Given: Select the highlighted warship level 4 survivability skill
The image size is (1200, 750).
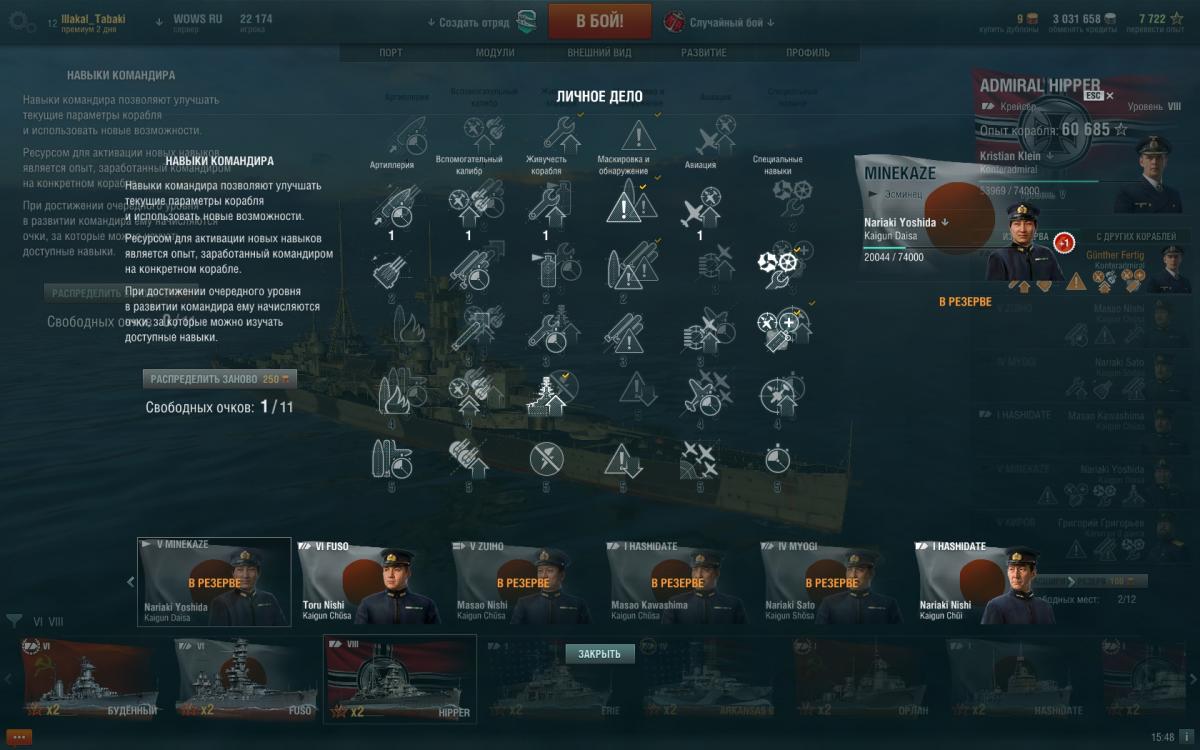Looking at the screenshot, I should pyautogui.click(x=546, y=394).
